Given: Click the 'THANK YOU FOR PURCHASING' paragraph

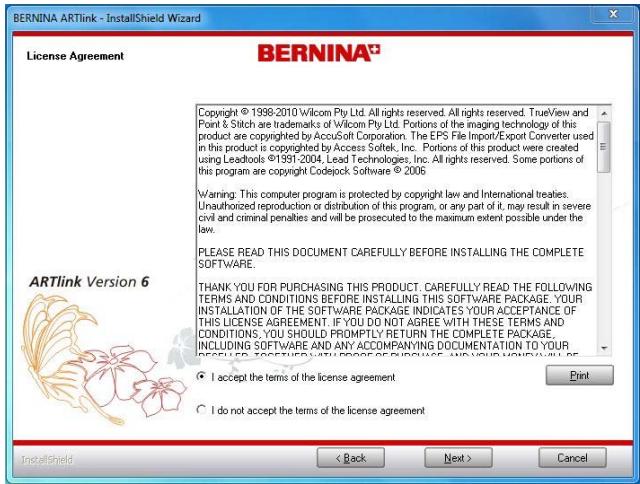Looking at the screenshot, I should pos(395,320).
